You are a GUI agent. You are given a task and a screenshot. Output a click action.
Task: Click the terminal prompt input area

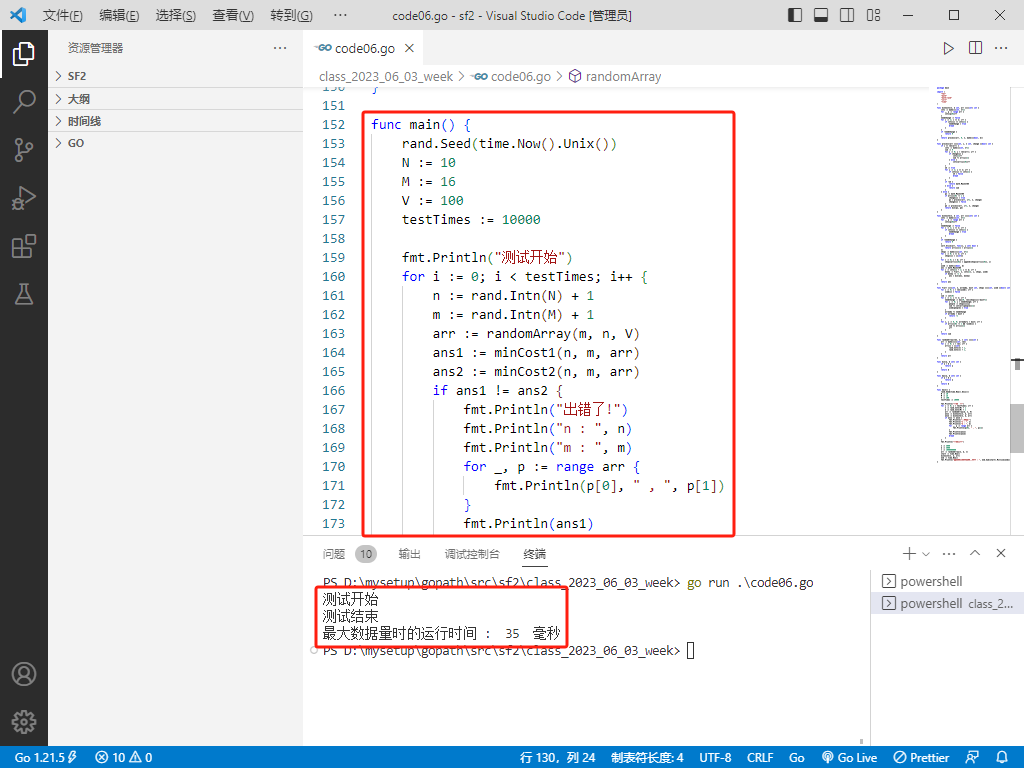tap(690, 650)
